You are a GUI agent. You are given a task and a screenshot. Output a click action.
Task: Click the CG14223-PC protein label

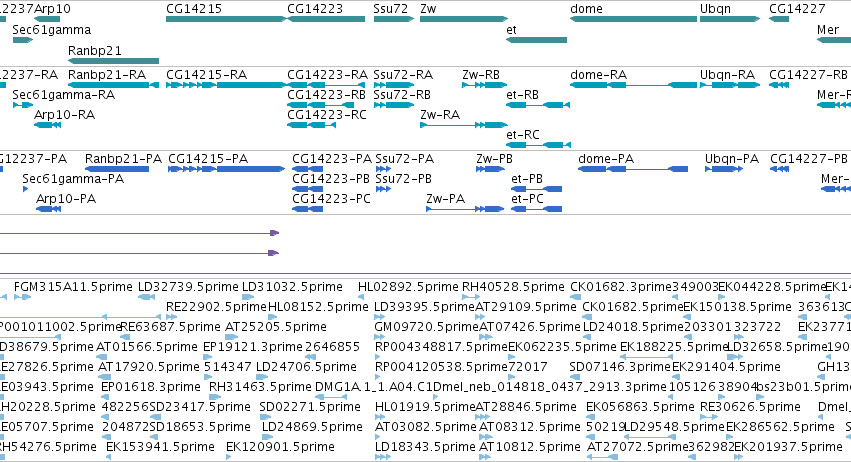coord(332,199)
